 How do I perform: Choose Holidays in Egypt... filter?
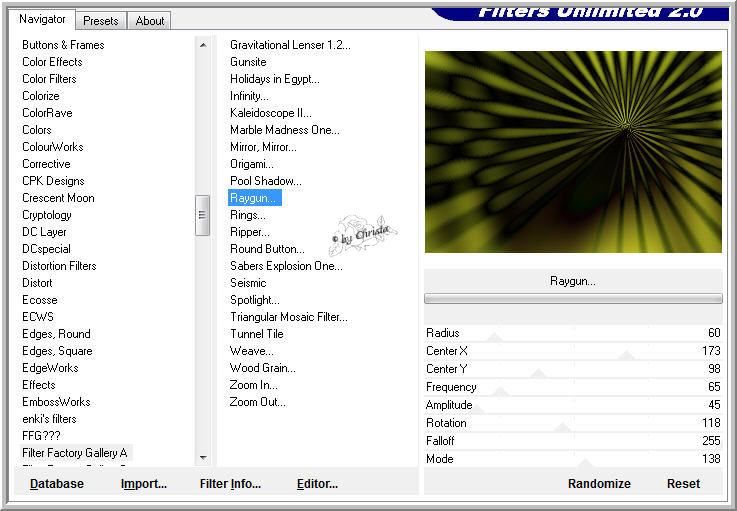click(x=274, y=79)
